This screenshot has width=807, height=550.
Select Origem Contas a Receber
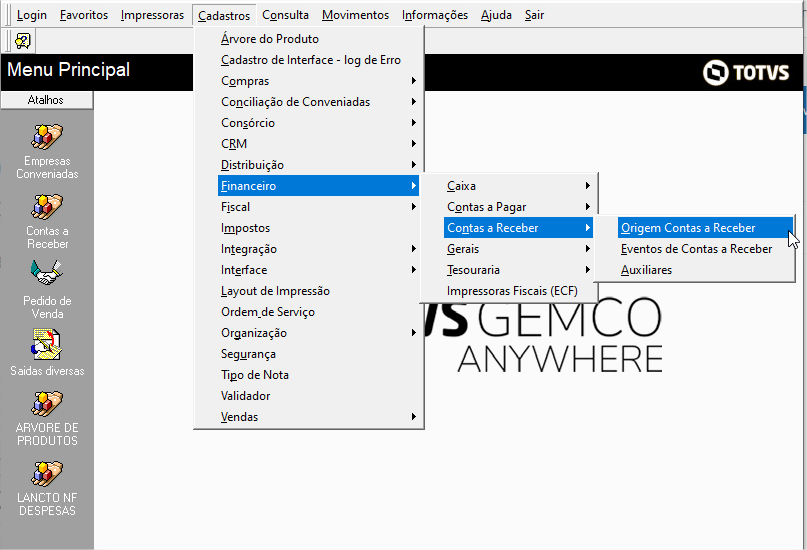pos(705,228)
